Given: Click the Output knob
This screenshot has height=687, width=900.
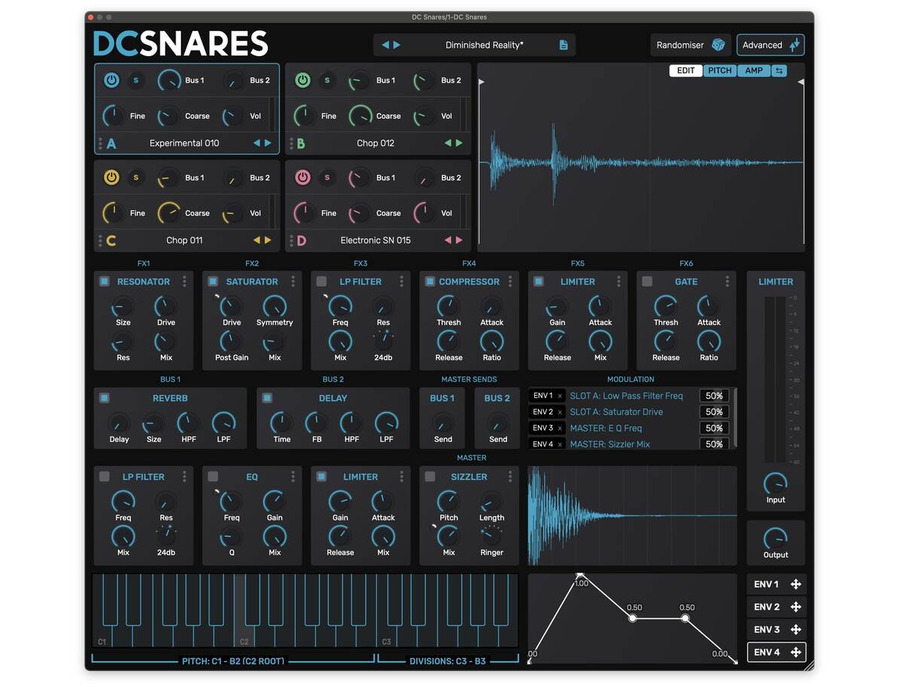Looking at the screenshot, I should coord(775,538).
